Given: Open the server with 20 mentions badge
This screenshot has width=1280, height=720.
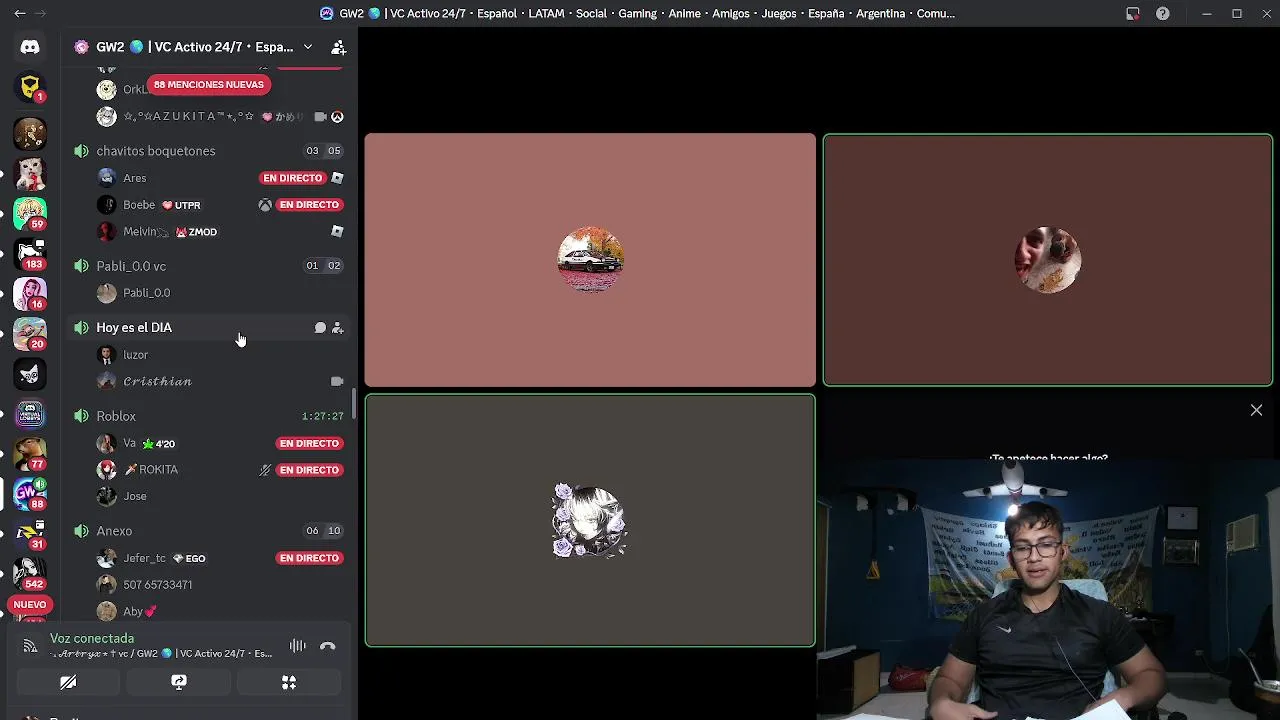Looking at the screenshot, I should point(30,333).
